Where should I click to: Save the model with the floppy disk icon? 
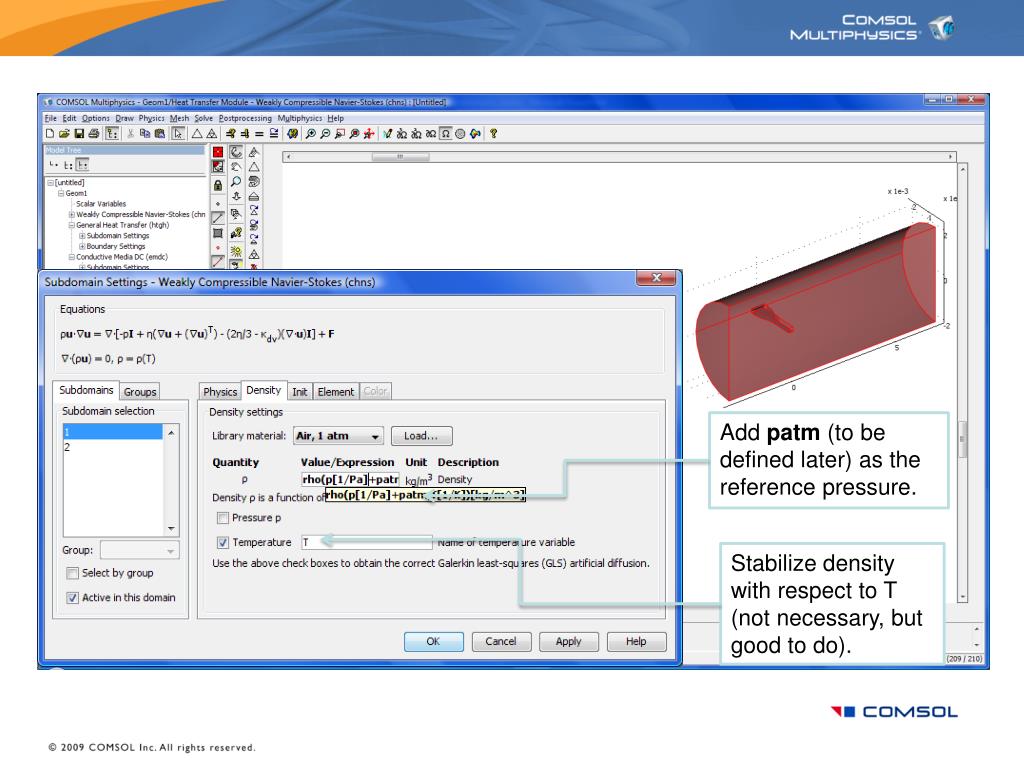79,134
